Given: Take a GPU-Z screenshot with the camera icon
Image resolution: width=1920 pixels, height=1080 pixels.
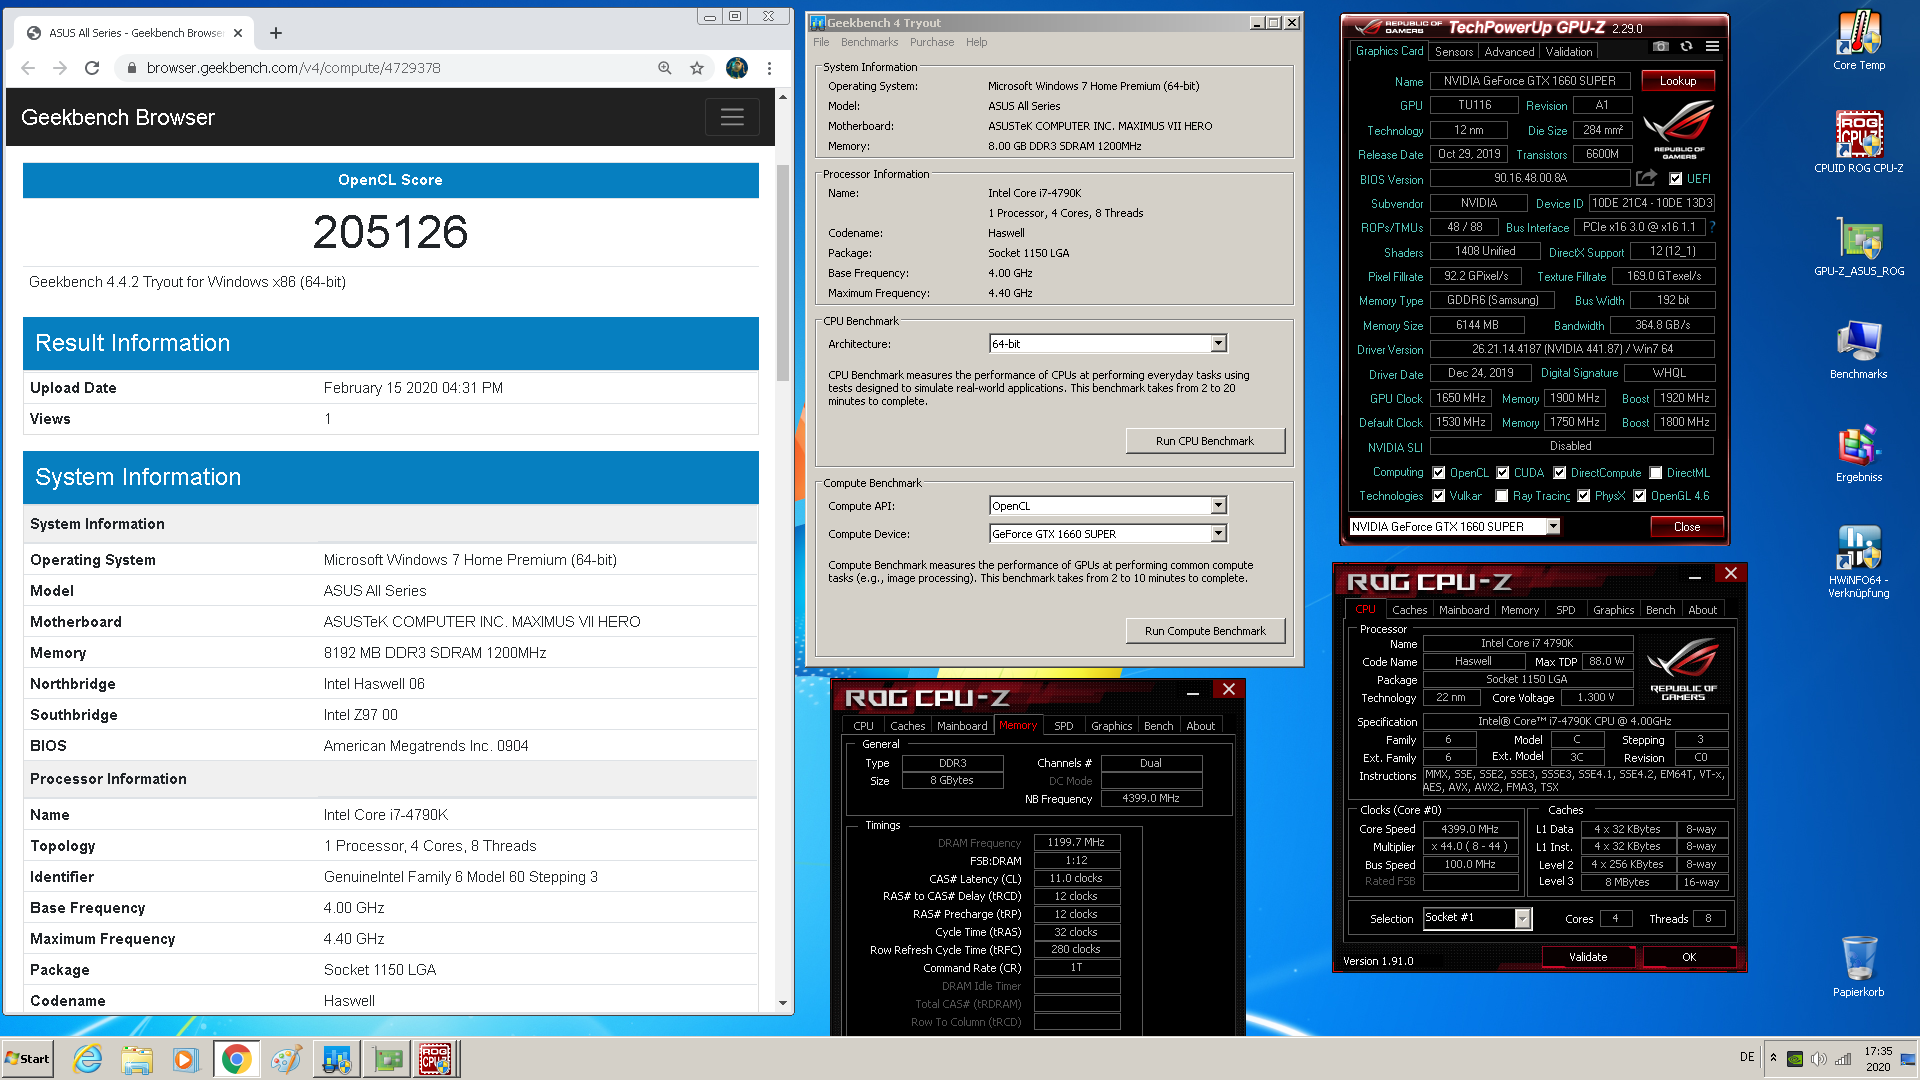Looking at the screenshot, I should click(1661, 47).
